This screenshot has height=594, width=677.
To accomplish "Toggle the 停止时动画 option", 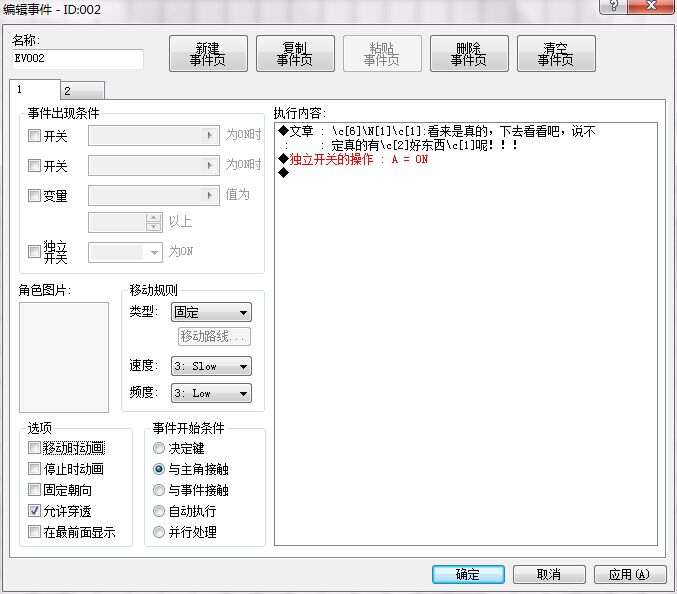I will (x=34, y=468).
